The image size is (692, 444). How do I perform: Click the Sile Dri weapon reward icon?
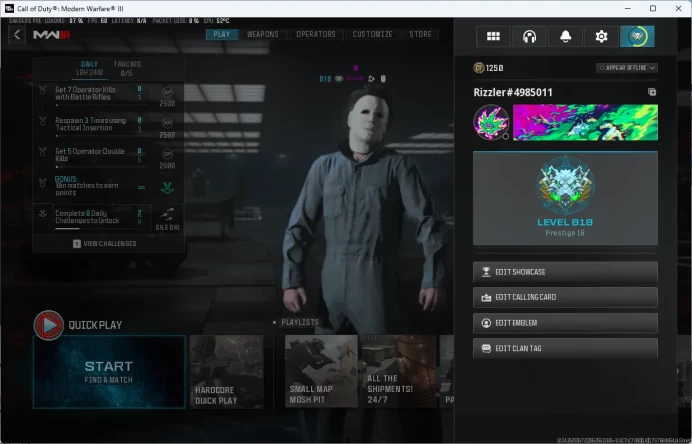click(x=167, y=214)
